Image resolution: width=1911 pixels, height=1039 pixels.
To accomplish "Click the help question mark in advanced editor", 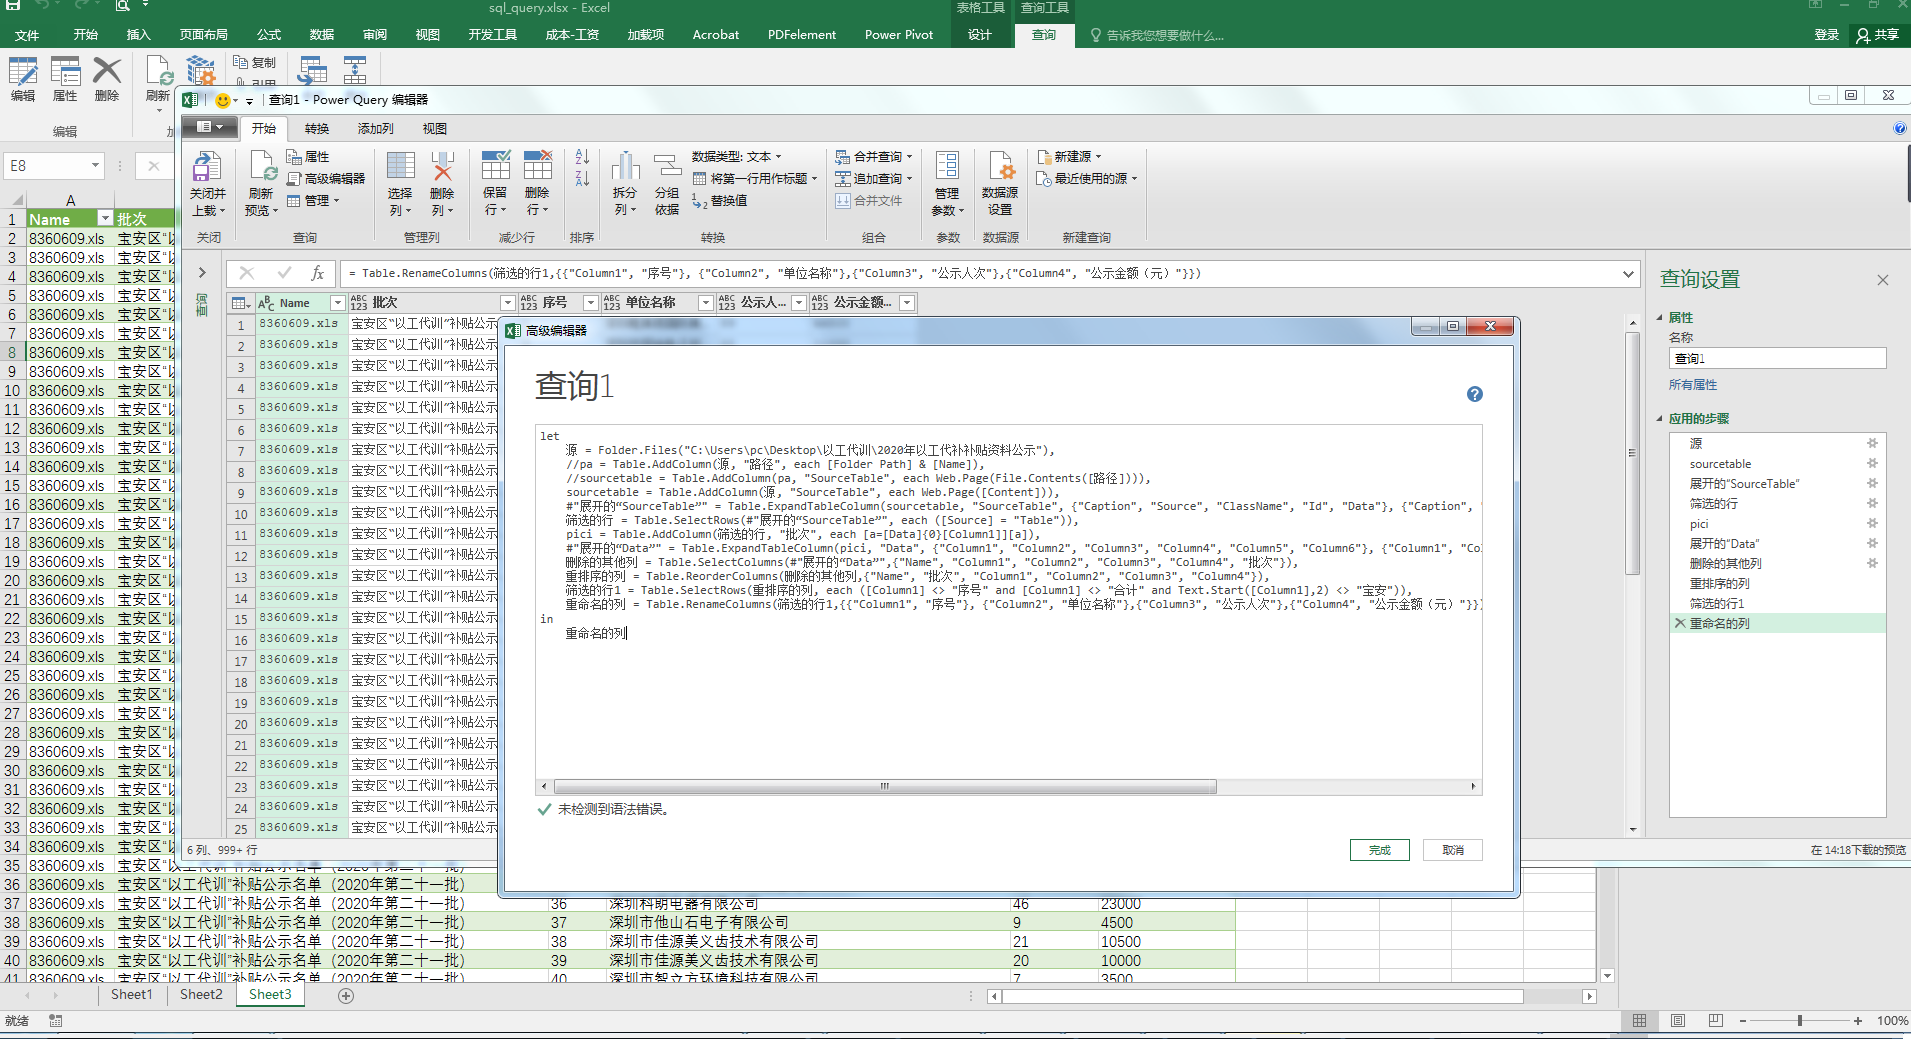I will pos(1474,394).
